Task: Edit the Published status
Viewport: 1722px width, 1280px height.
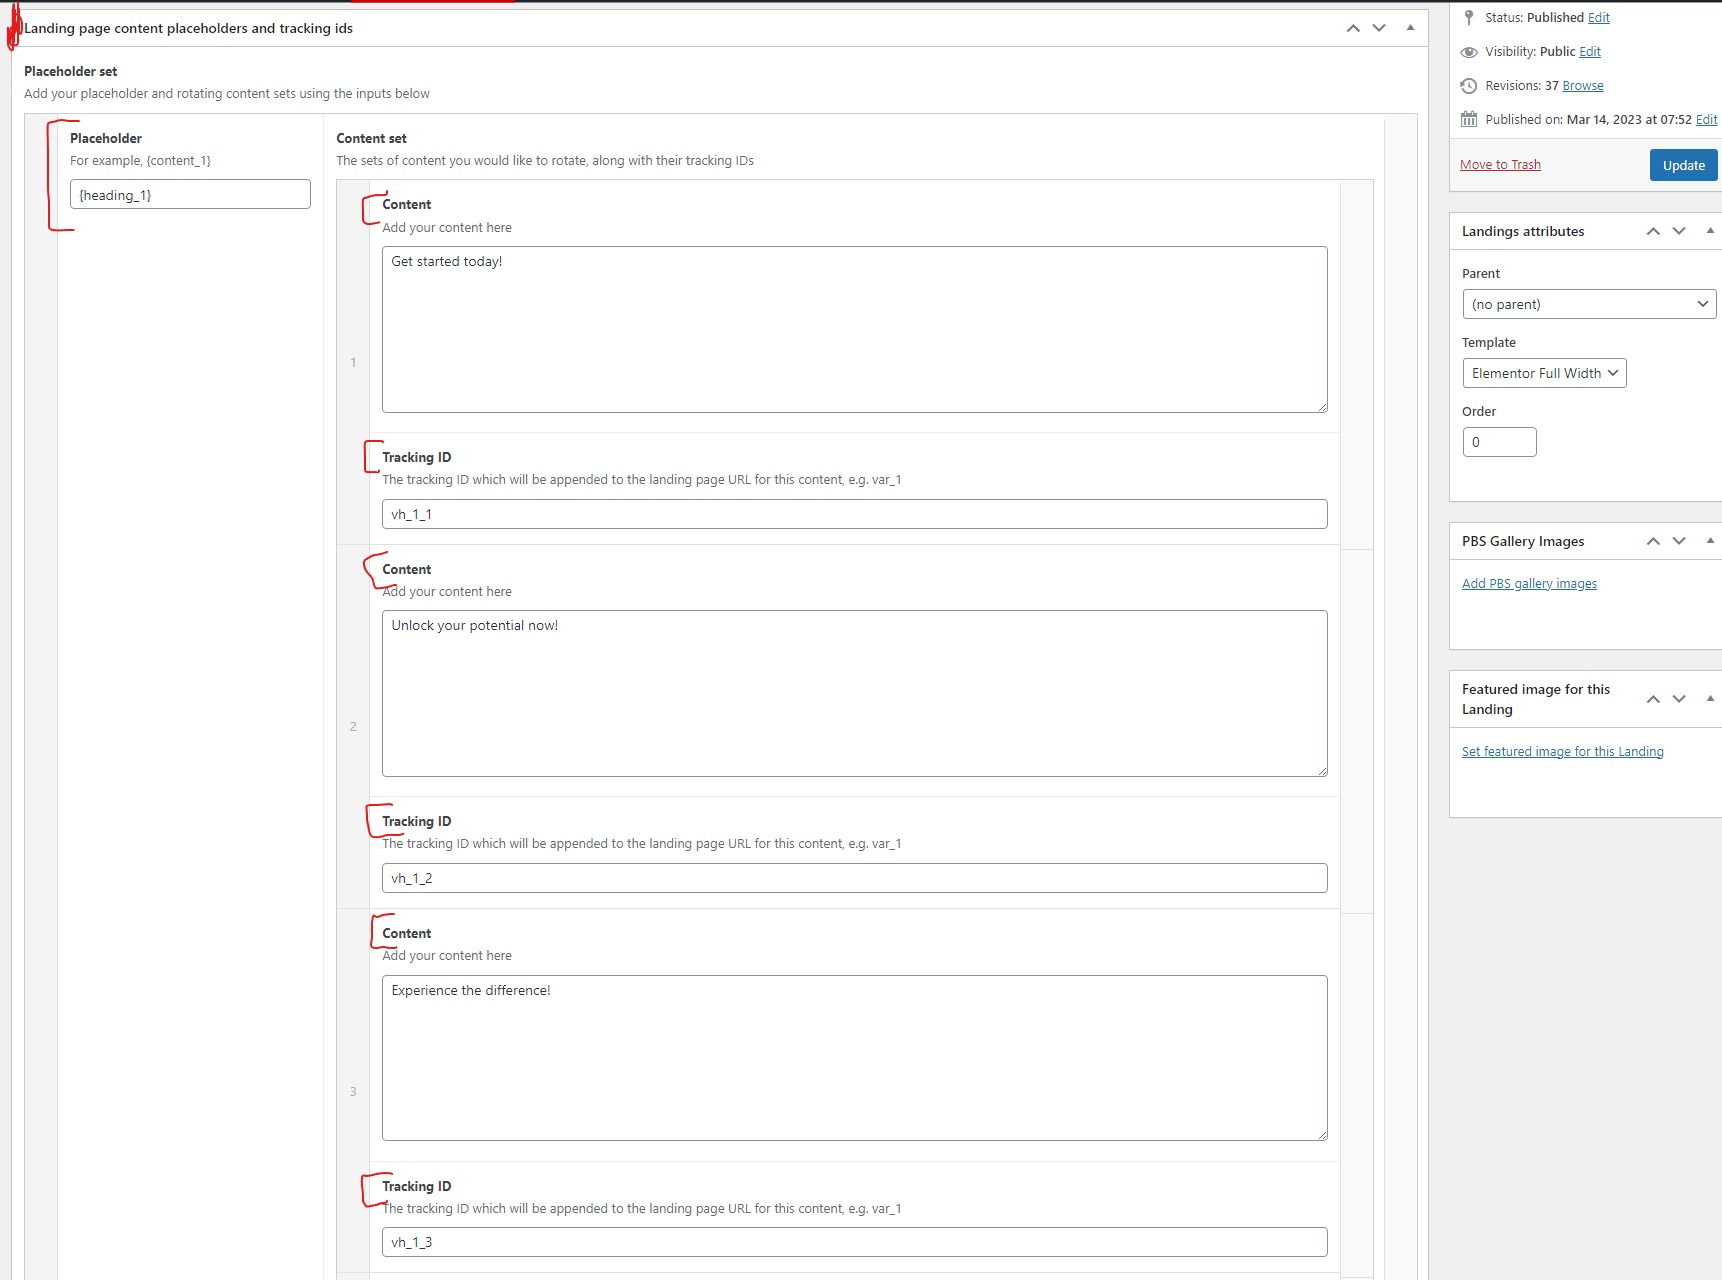Action: [1599, 18]
